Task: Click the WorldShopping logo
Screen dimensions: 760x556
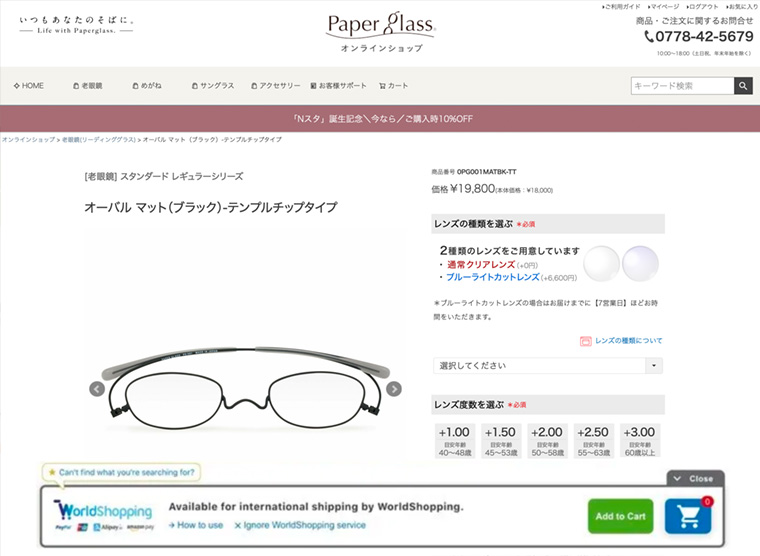Action: point(103,516)
